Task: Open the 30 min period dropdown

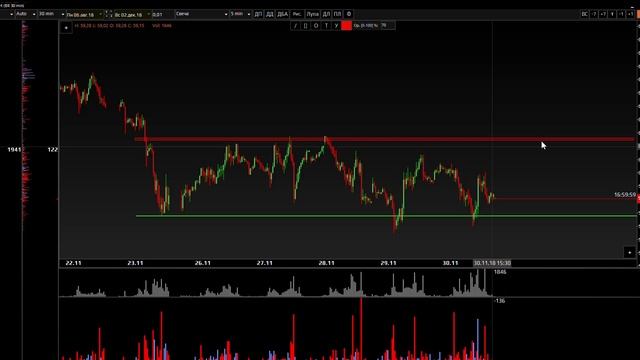Action: click(x=51, y=14)
